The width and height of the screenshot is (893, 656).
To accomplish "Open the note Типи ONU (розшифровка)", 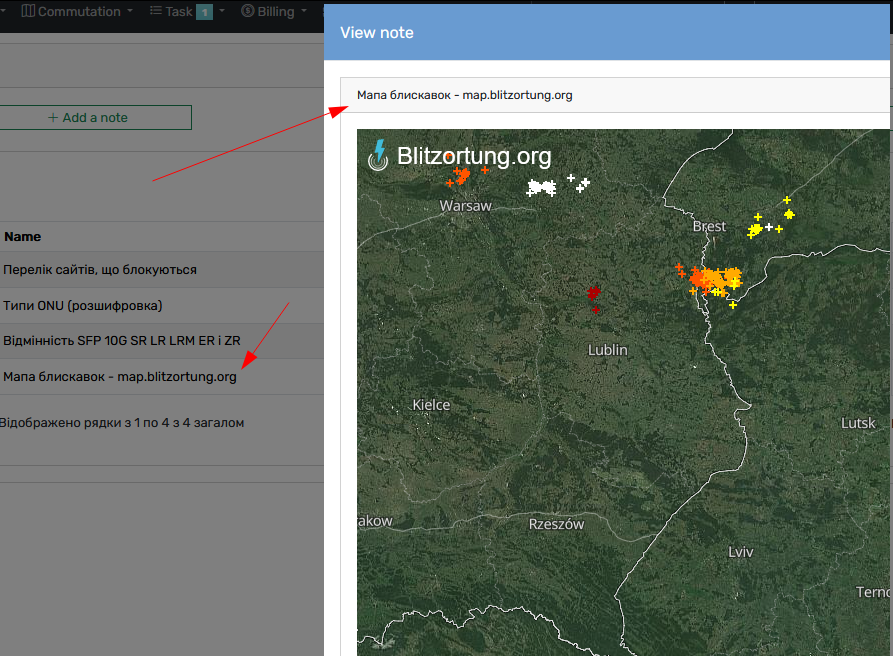I will click(83, 305).
